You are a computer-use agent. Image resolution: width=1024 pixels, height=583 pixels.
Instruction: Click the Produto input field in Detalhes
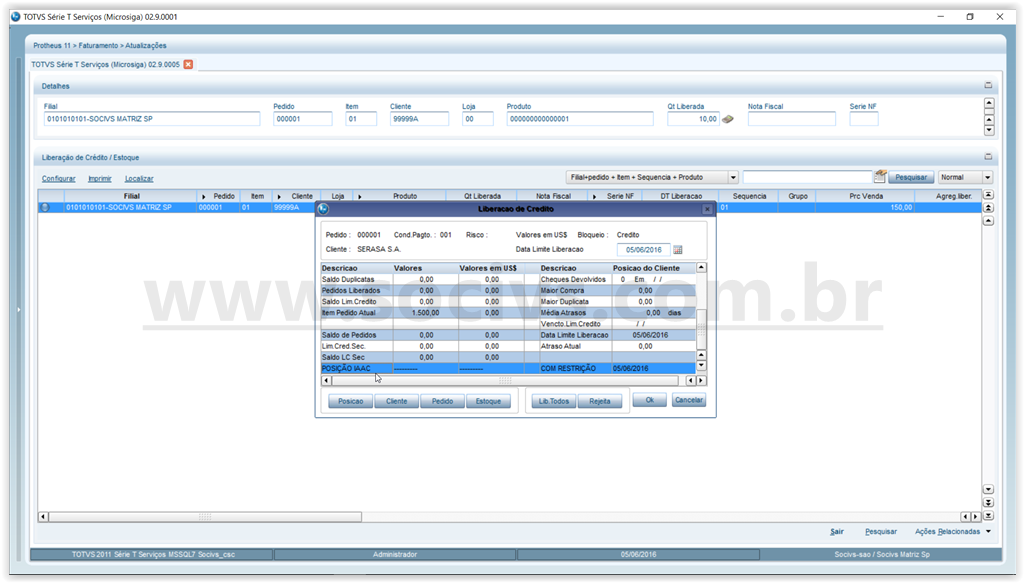point(580,119)
